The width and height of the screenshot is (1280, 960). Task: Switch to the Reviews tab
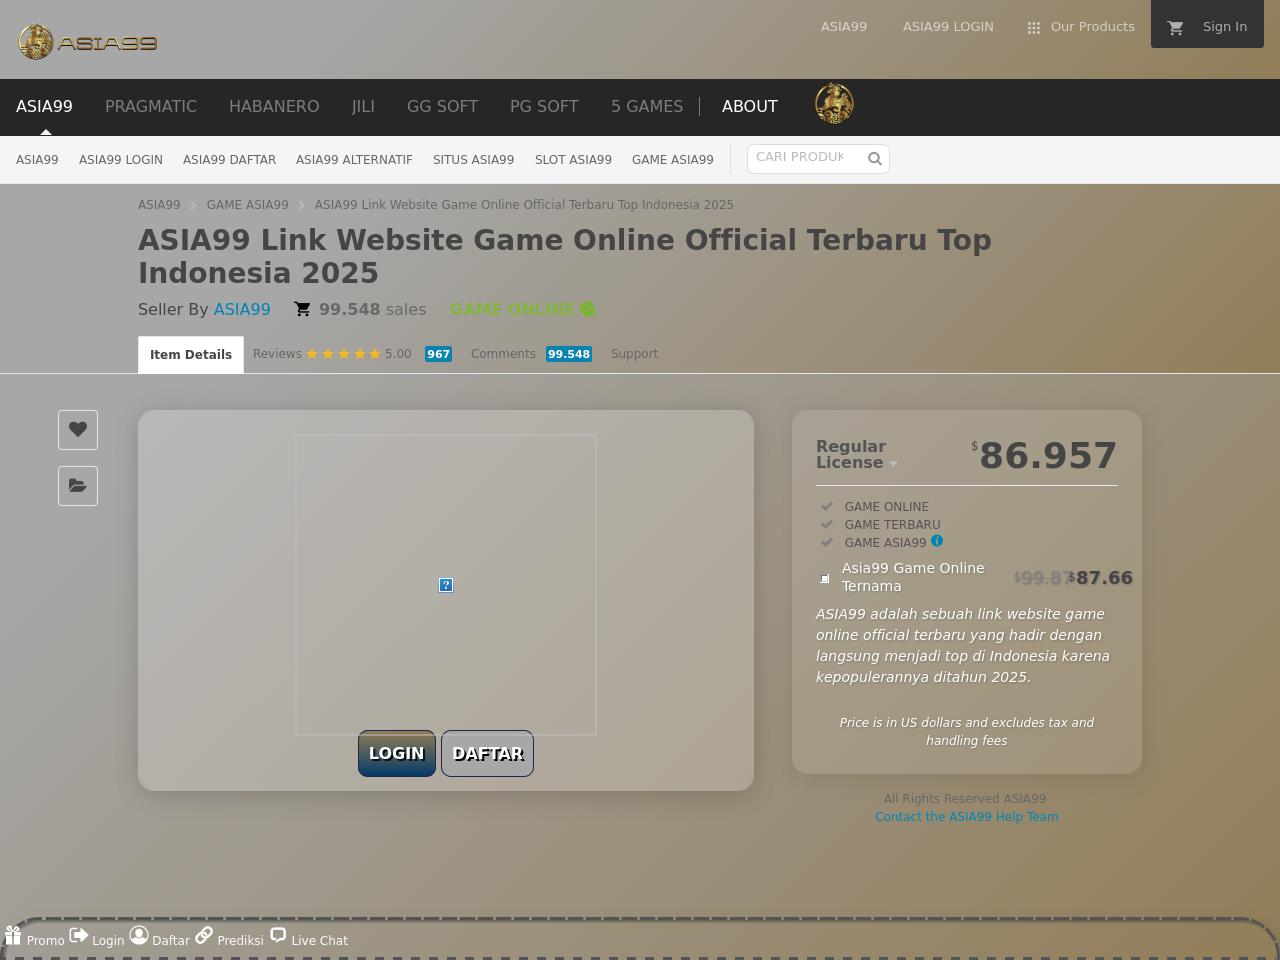click(x=277, y=354)
